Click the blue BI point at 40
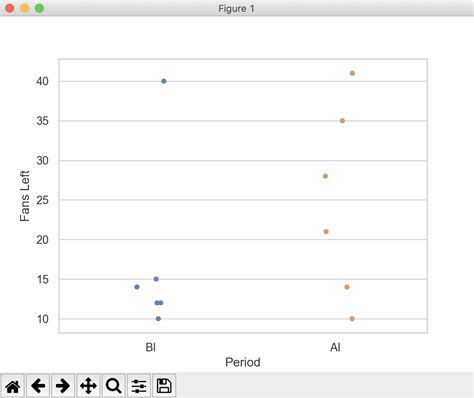 pos(164,81)
